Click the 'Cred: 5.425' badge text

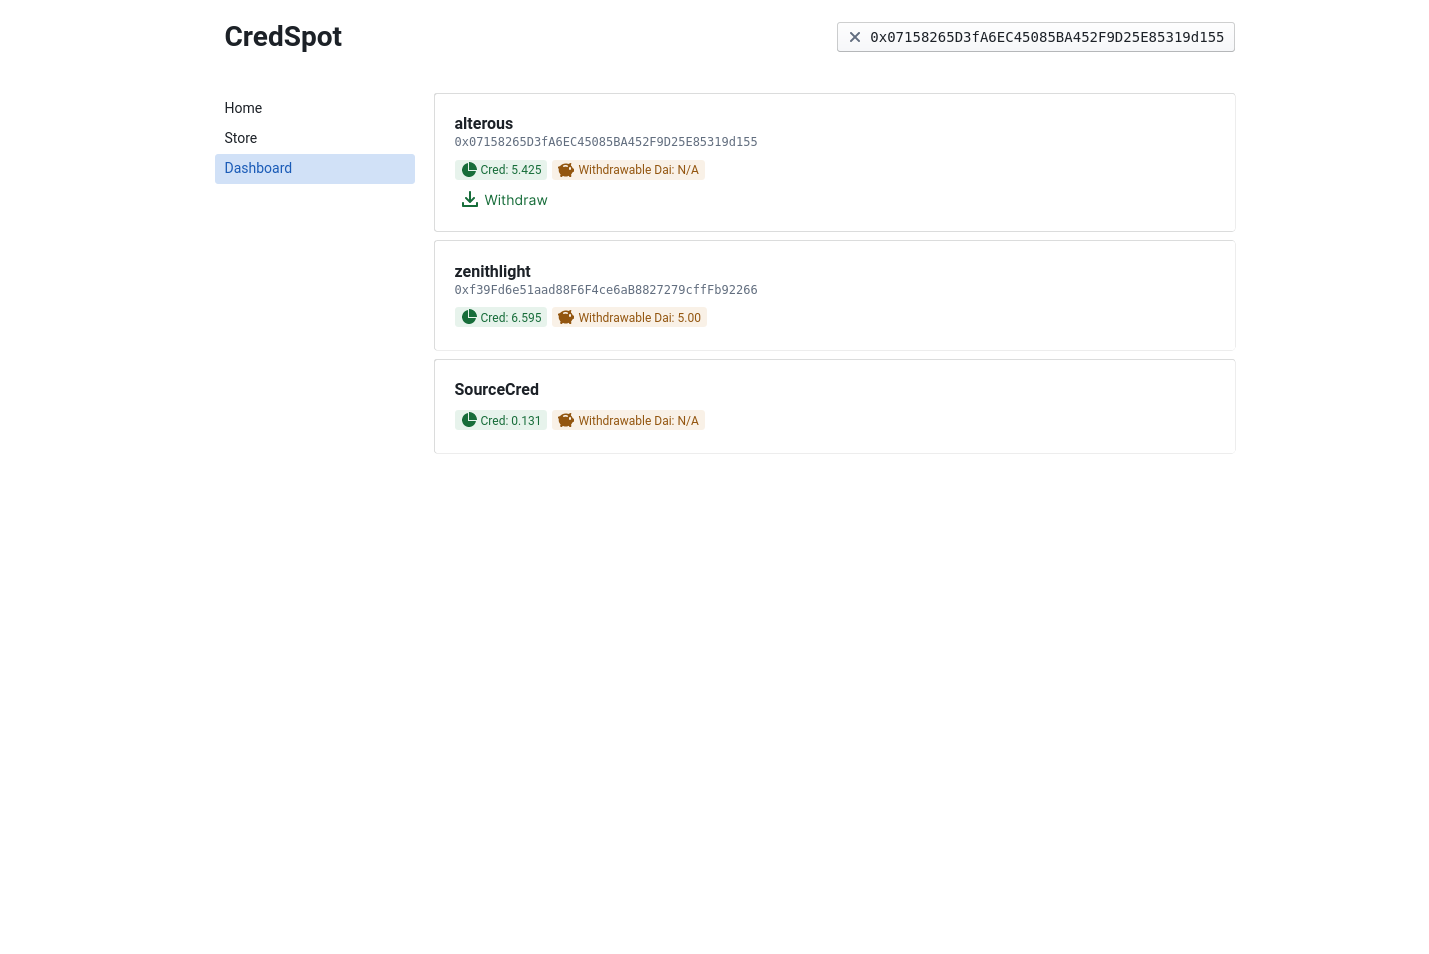[511, 170]
